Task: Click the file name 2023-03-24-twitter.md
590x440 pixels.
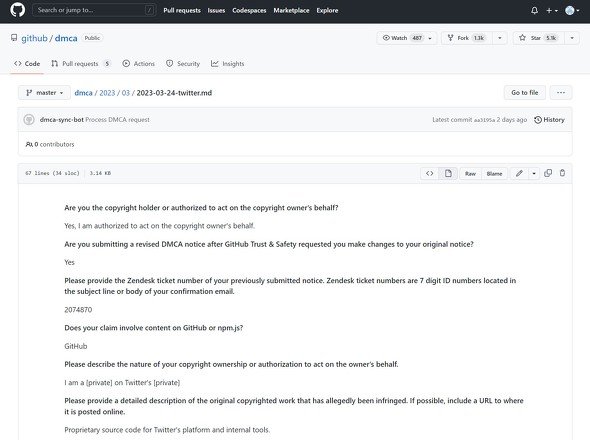Action: coord(174,93)
